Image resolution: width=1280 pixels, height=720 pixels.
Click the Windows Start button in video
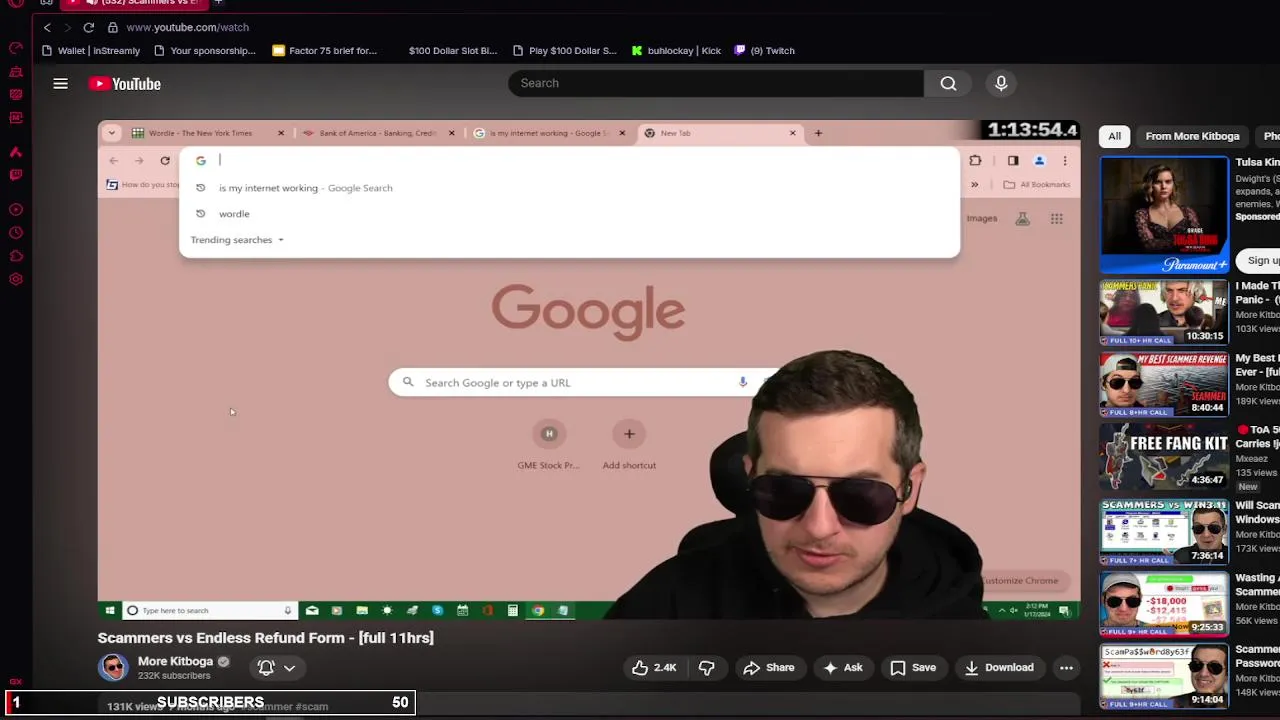110,610
